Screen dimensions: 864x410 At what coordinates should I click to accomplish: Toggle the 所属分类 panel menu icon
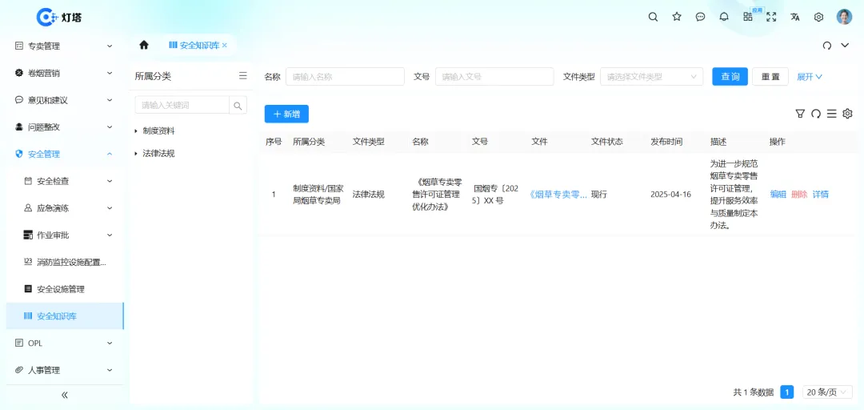(243, 76)
